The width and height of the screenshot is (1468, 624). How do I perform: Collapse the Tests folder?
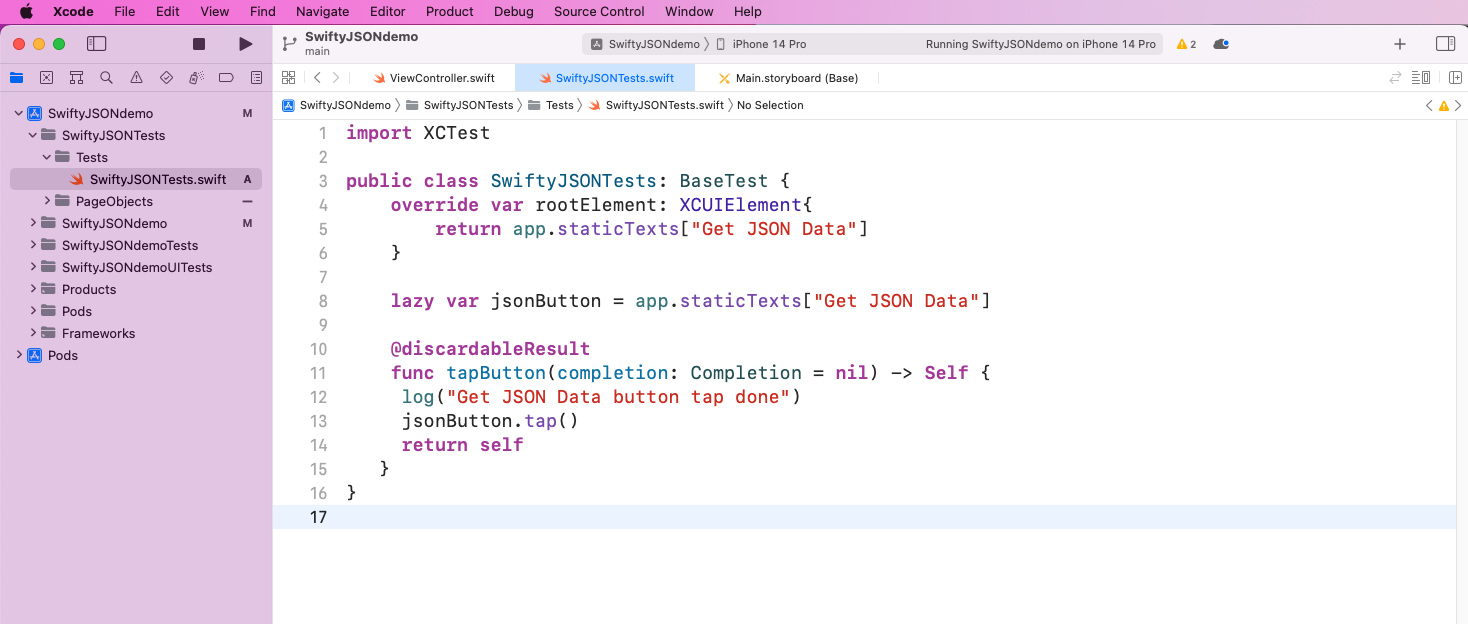(x=47, y=157)
